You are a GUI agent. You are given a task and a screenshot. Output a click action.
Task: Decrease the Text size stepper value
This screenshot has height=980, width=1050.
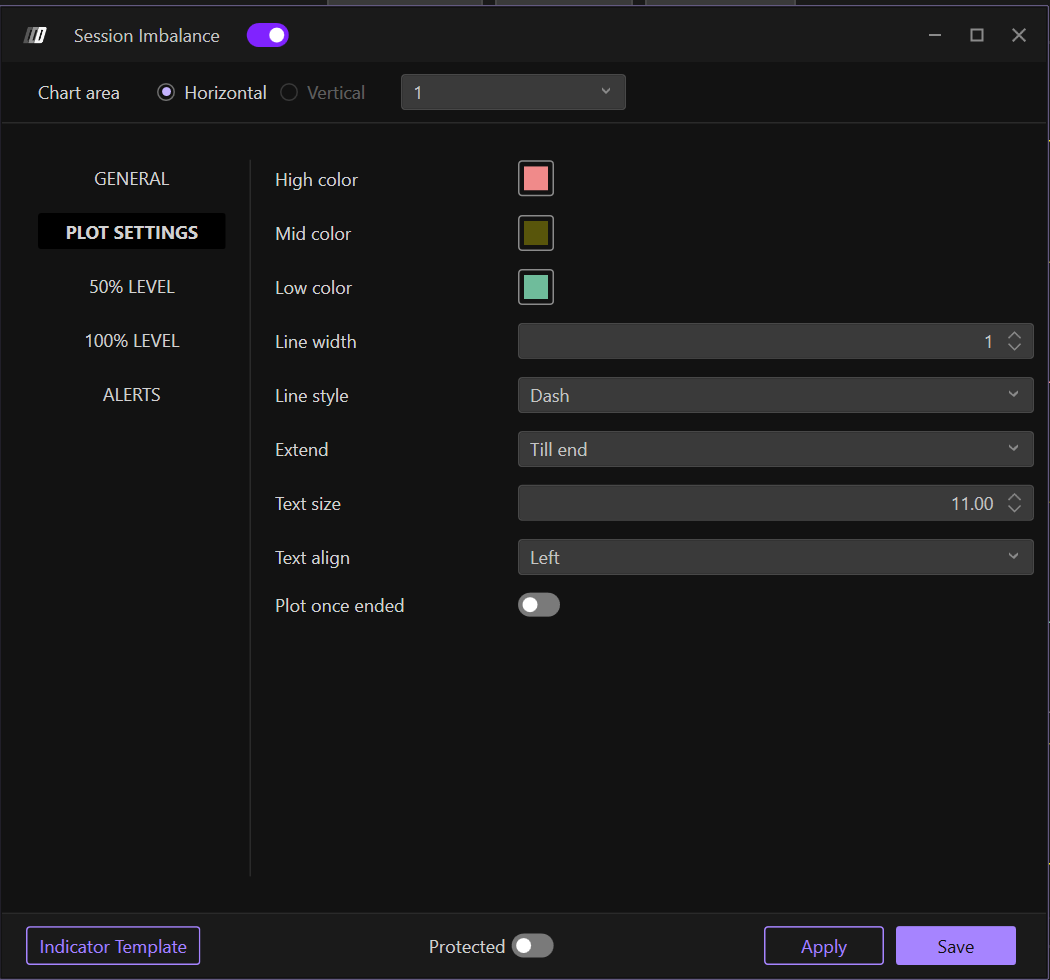(1014, 510)
